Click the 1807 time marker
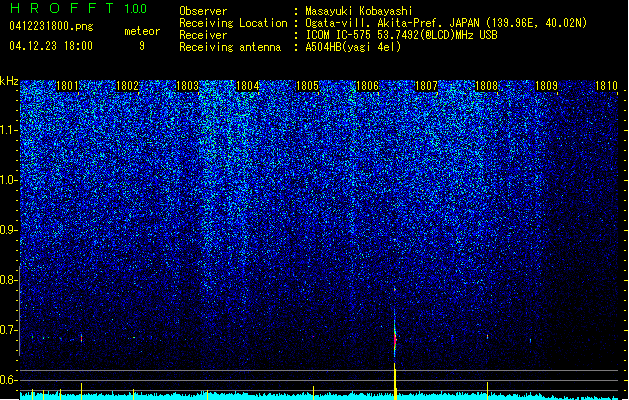Screen dimensions: 629x400 tap(426, 86)
